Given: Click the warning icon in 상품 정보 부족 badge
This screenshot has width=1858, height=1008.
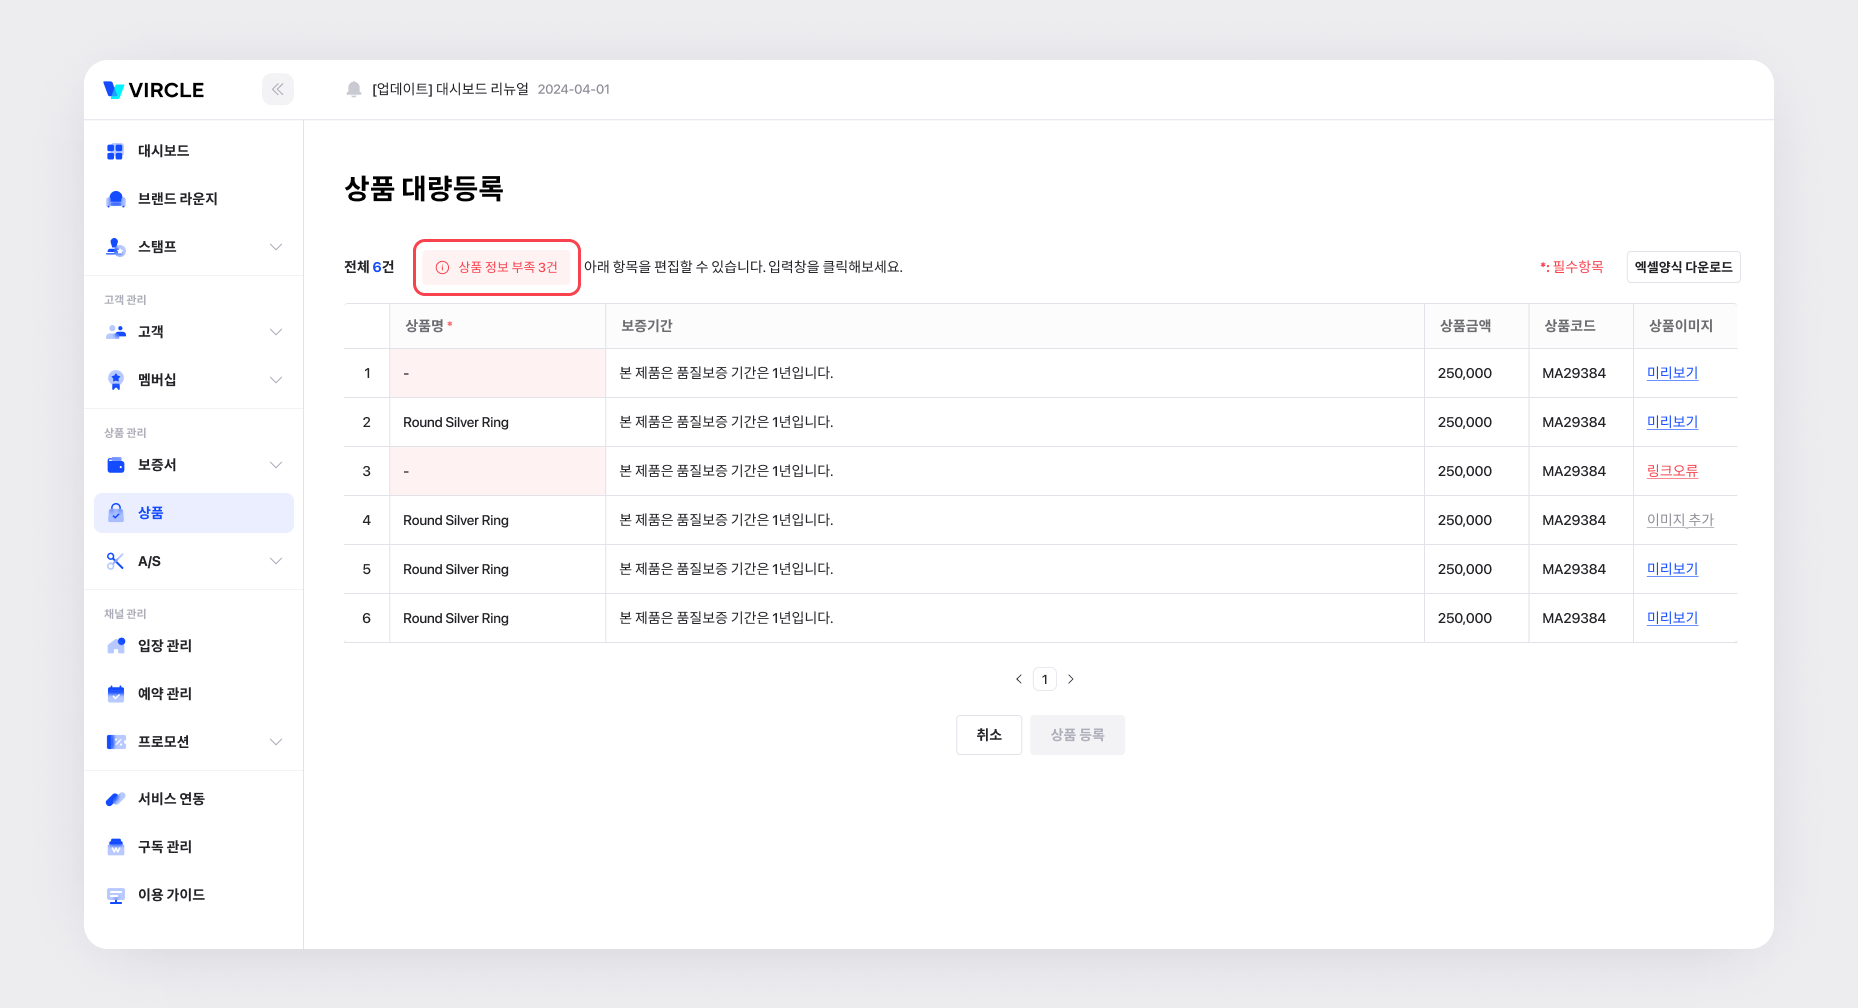Looking at the screenshot, I should click(x=442, y=267).
